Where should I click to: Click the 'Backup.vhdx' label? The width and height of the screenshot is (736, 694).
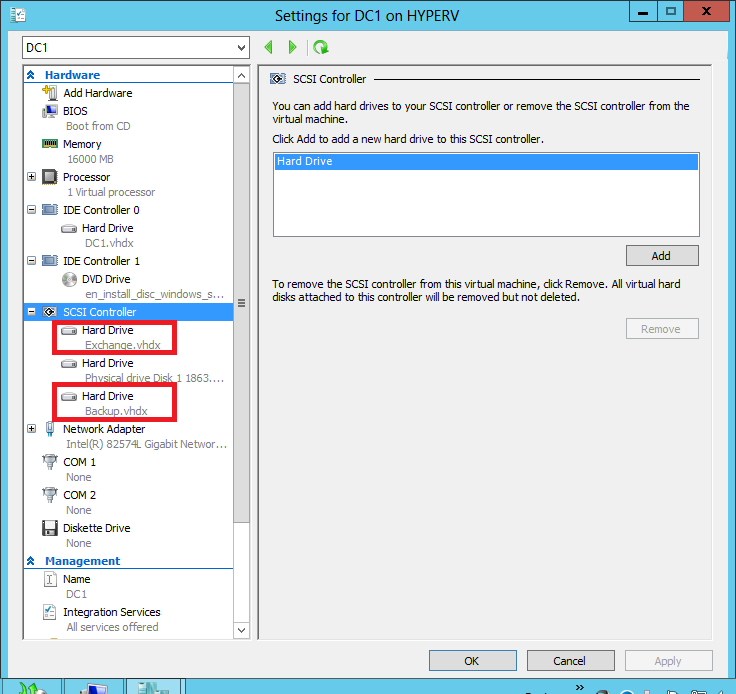click(116, 411)
